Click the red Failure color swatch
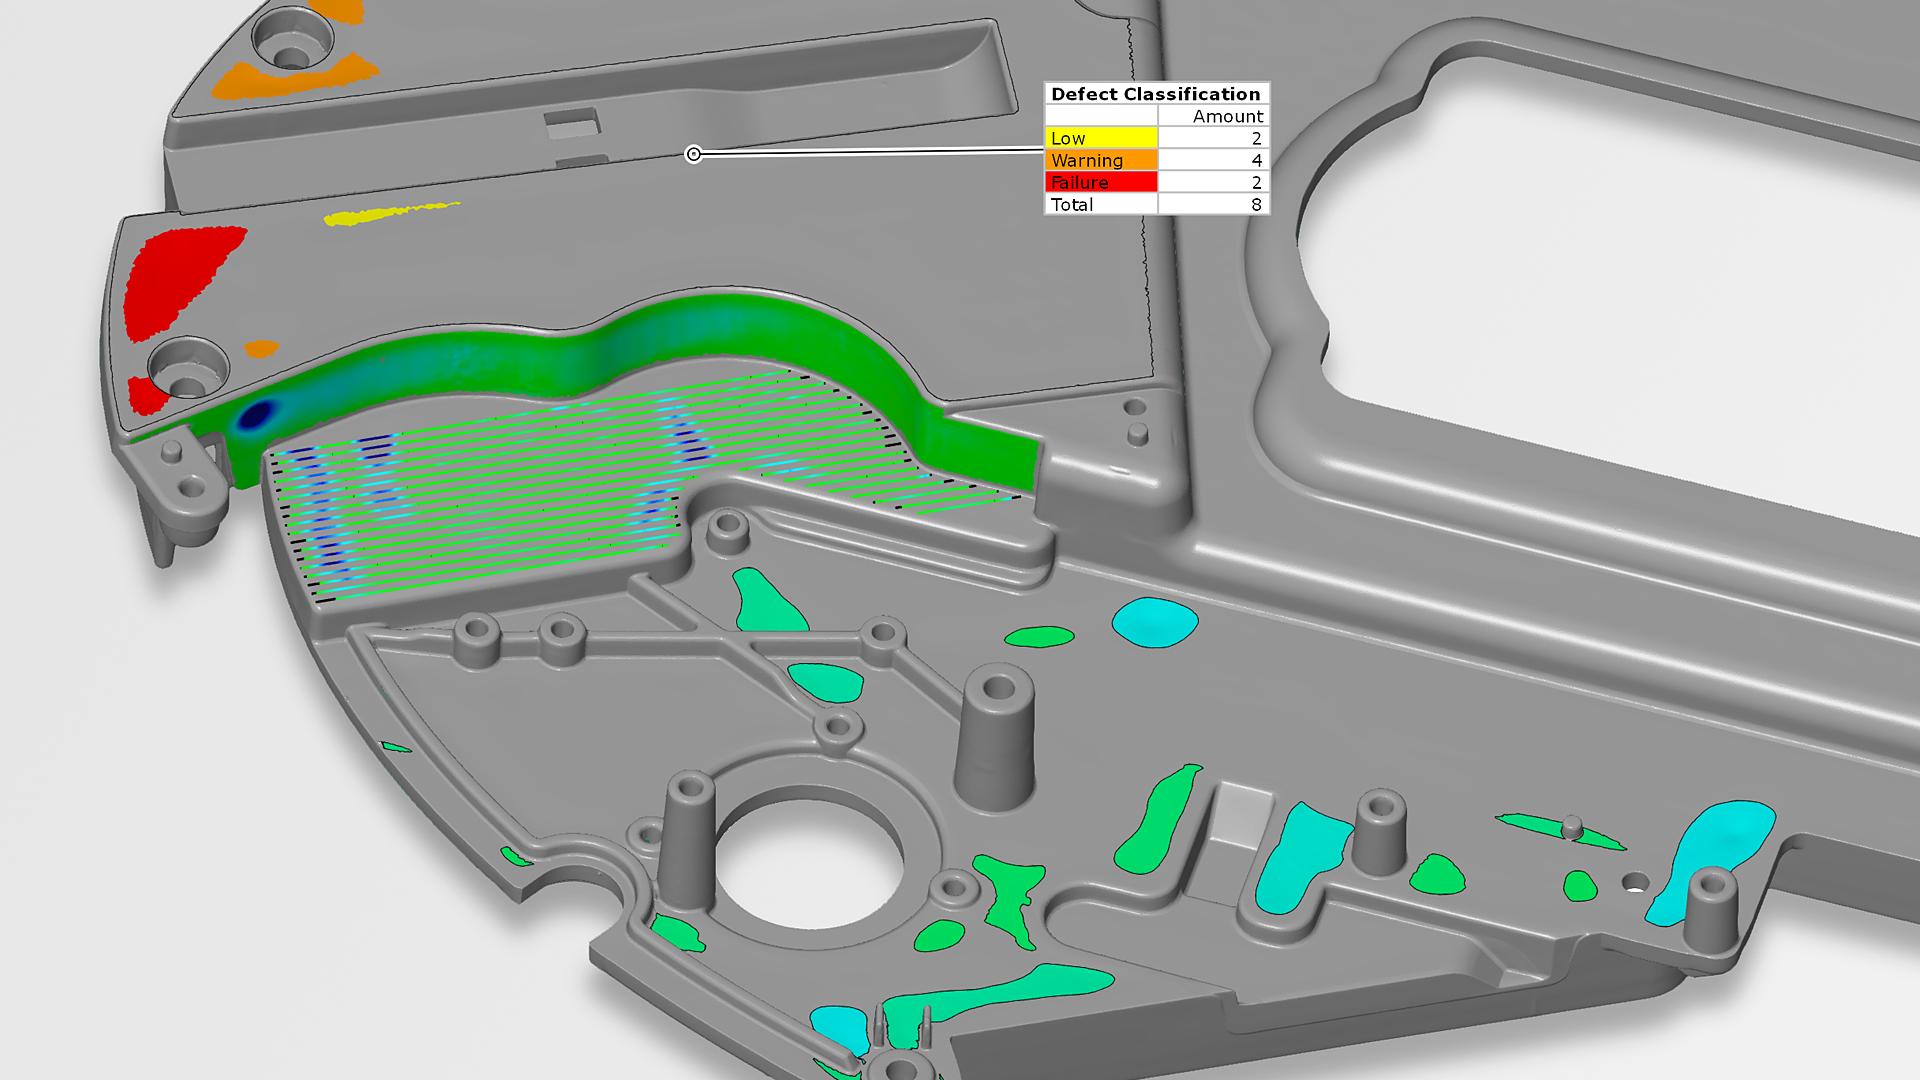Viewport: 1920px width, 1080px height. coord(1101,182)
